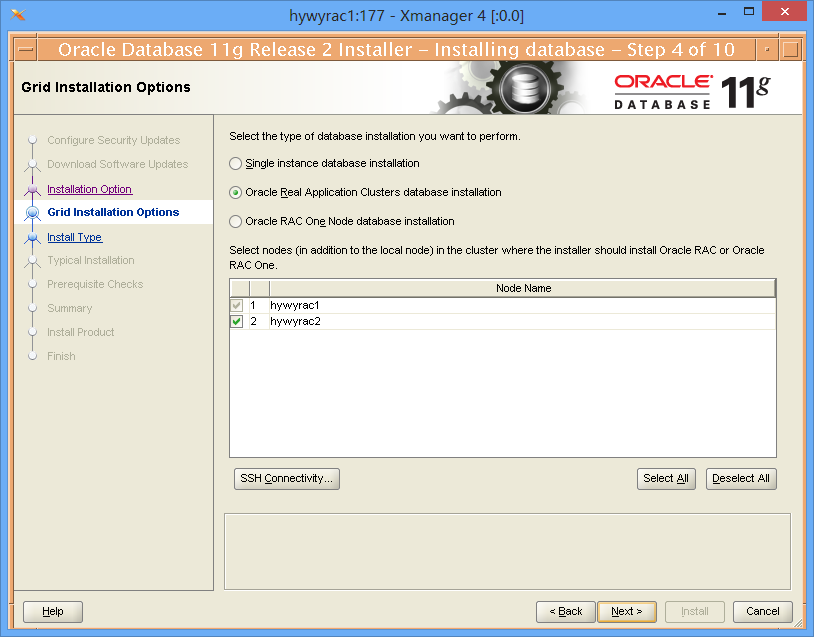Viewport: 814px width, 637px height.
Task: Click Typical Installation step label
Action: click(91, 260)
